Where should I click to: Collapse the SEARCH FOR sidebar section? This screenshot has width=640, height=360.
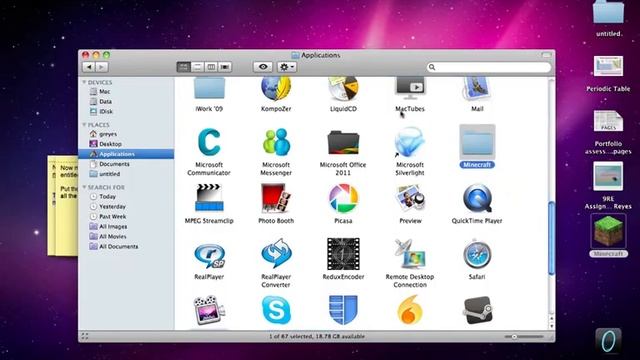click(84, 187)
